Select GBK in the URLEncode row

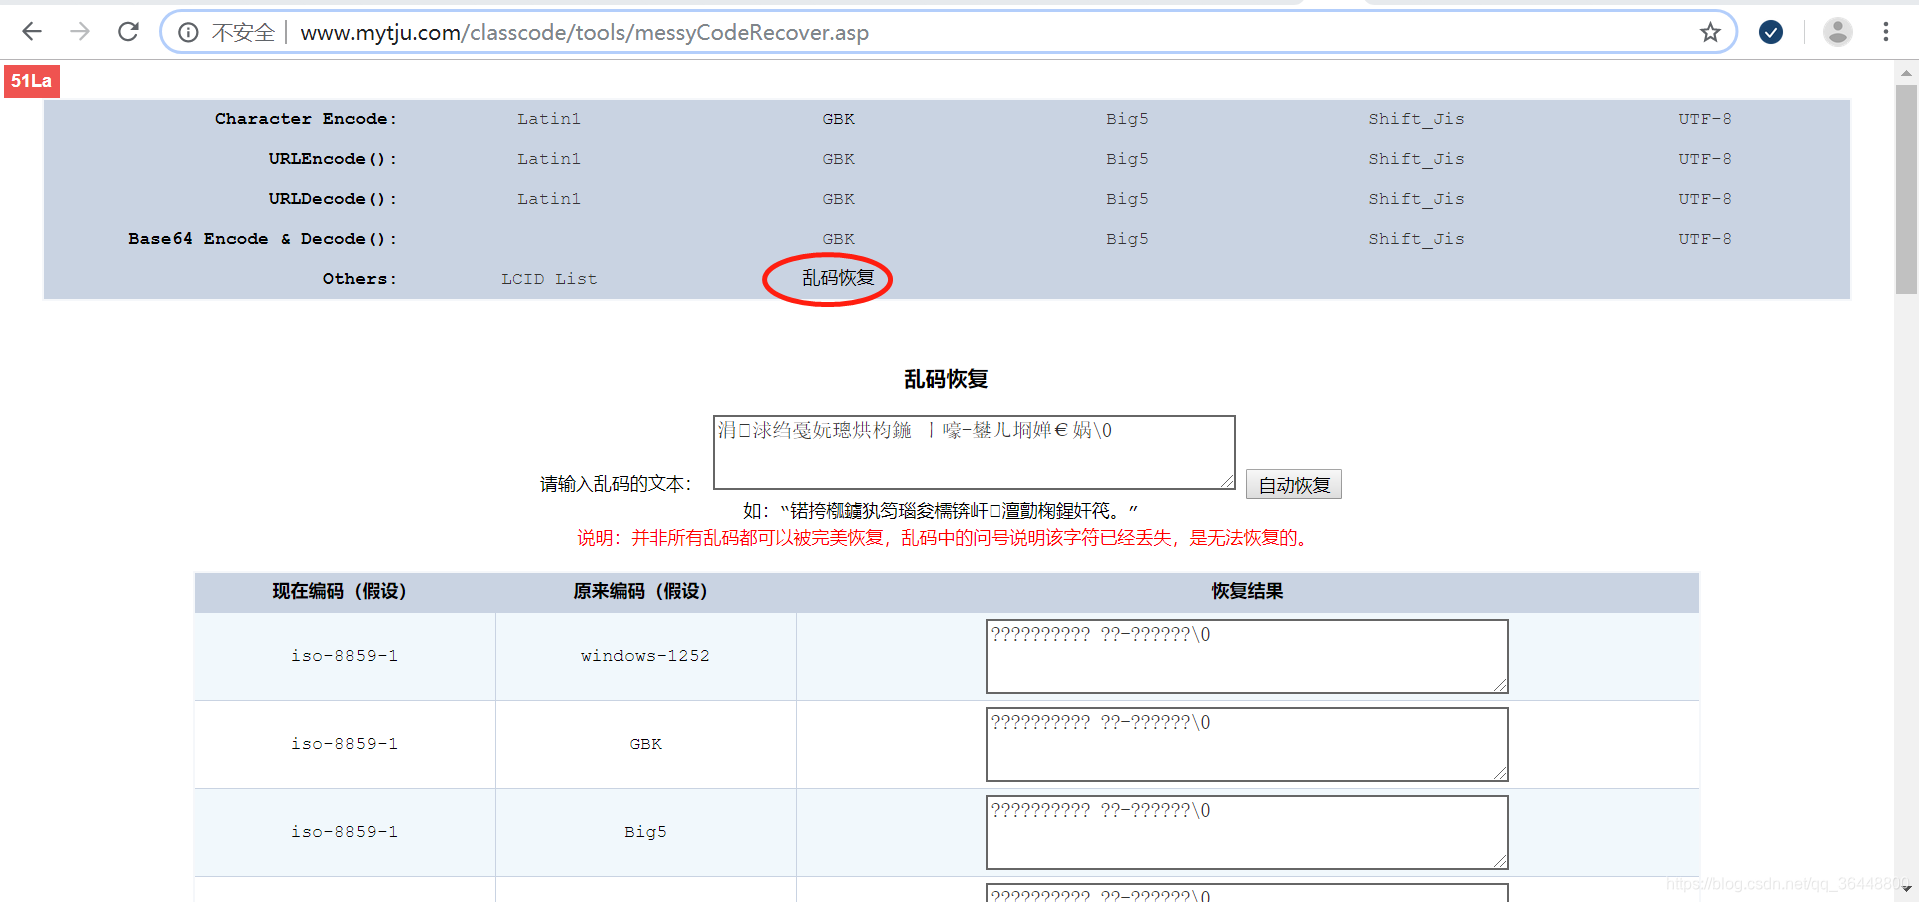point(838,158)
